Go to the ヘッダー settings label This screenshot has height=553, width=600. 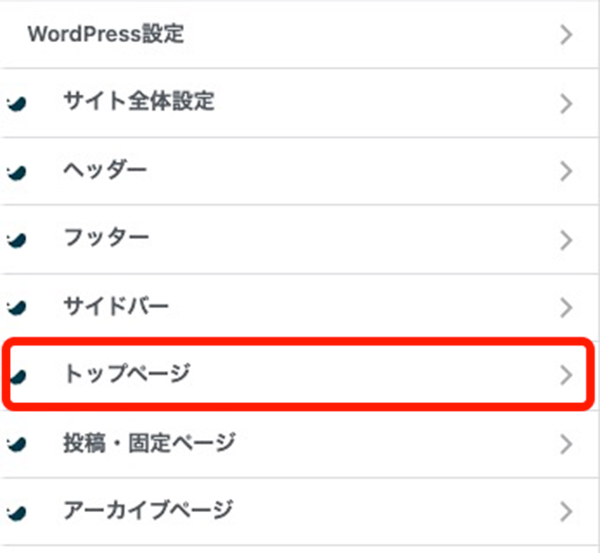104,171
